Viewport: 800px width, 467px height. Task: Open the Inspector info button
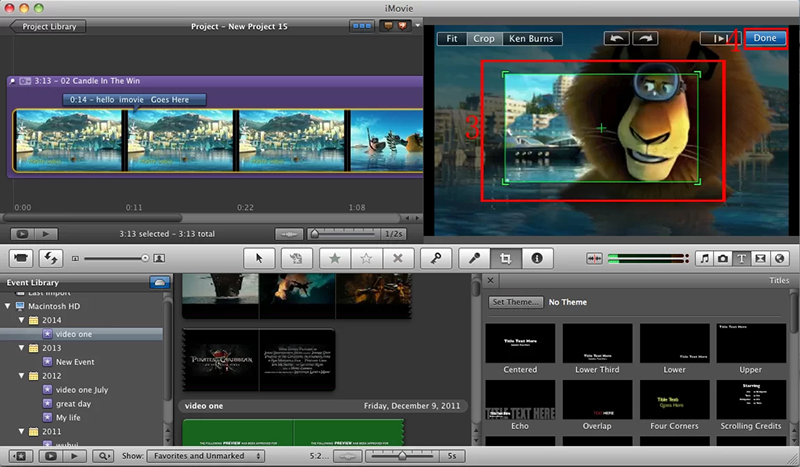tap(537, 258)
